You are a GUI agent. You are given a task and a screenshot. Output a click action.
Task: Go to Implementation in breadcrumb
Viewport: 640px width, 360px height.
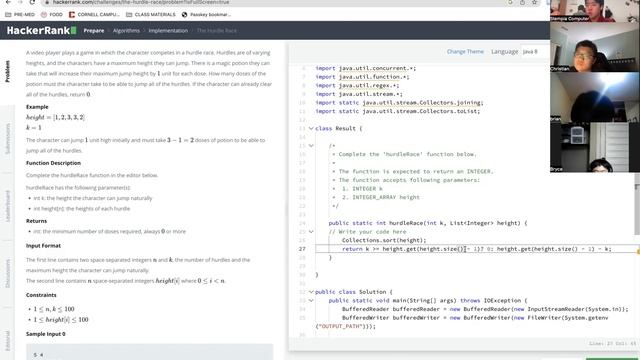[x=168, y=31]
